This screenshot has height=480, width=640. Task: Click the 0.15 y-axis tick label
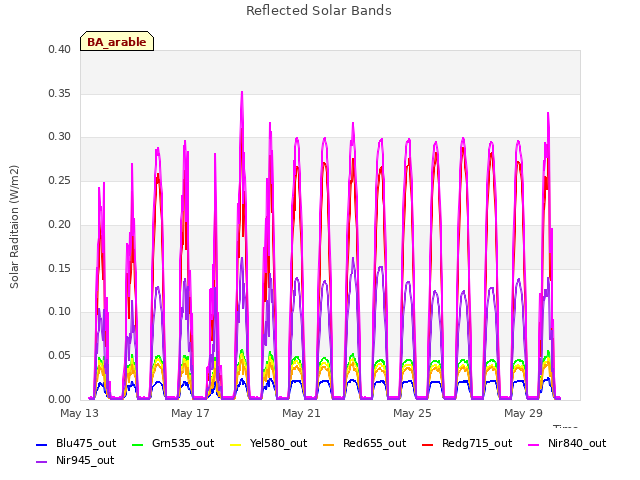coord(60,268)
